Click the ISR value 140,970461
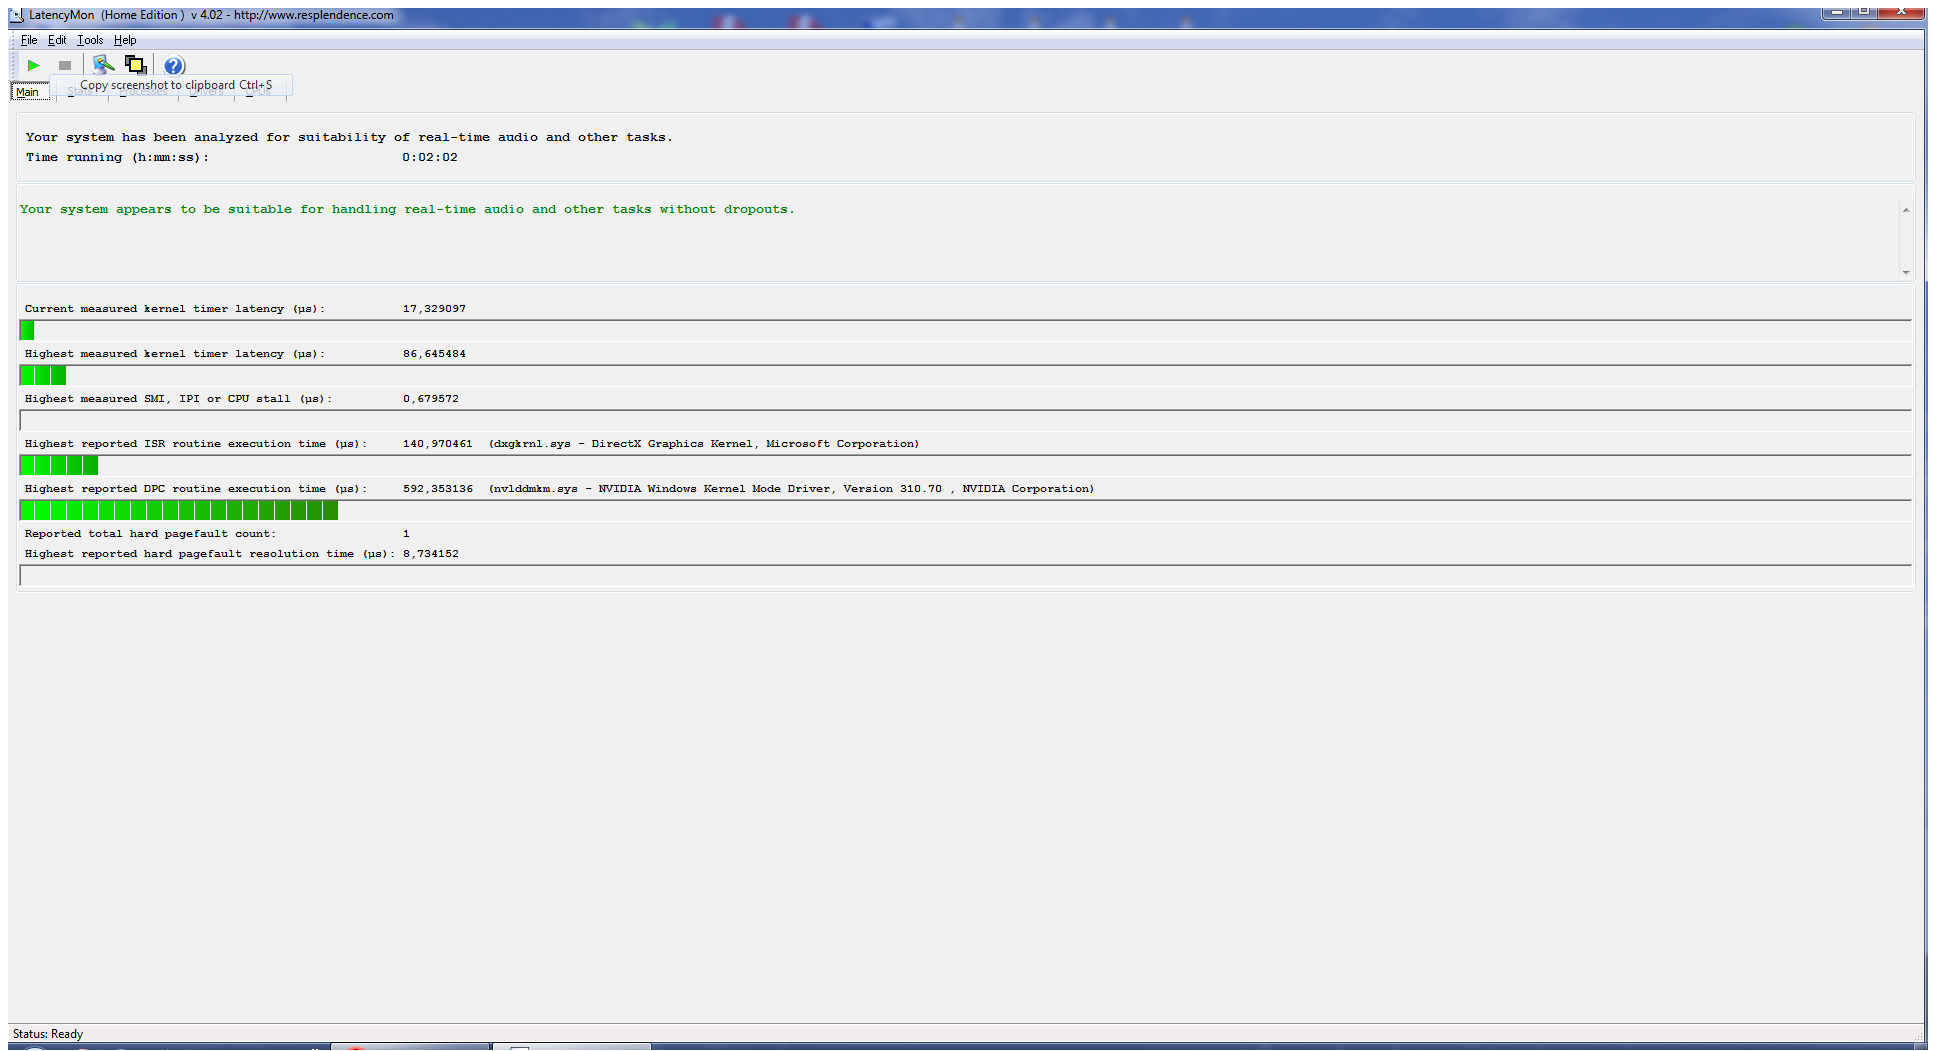This screenshot has width=1933, height=1051. 437,443
